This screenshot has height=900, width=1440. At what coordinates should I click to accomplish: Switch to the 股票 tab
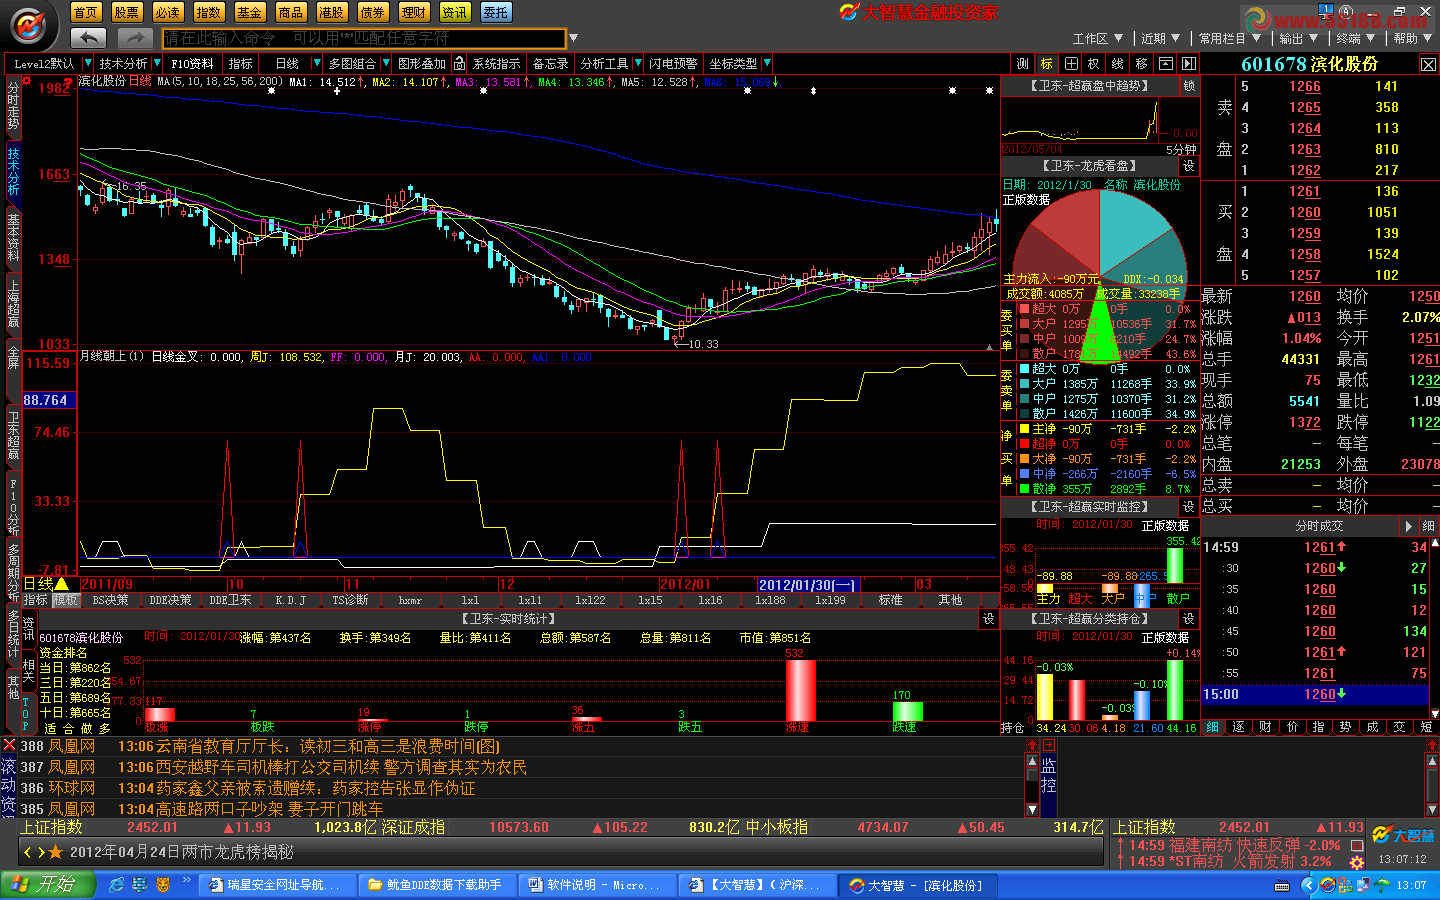(x=127, y=12)
